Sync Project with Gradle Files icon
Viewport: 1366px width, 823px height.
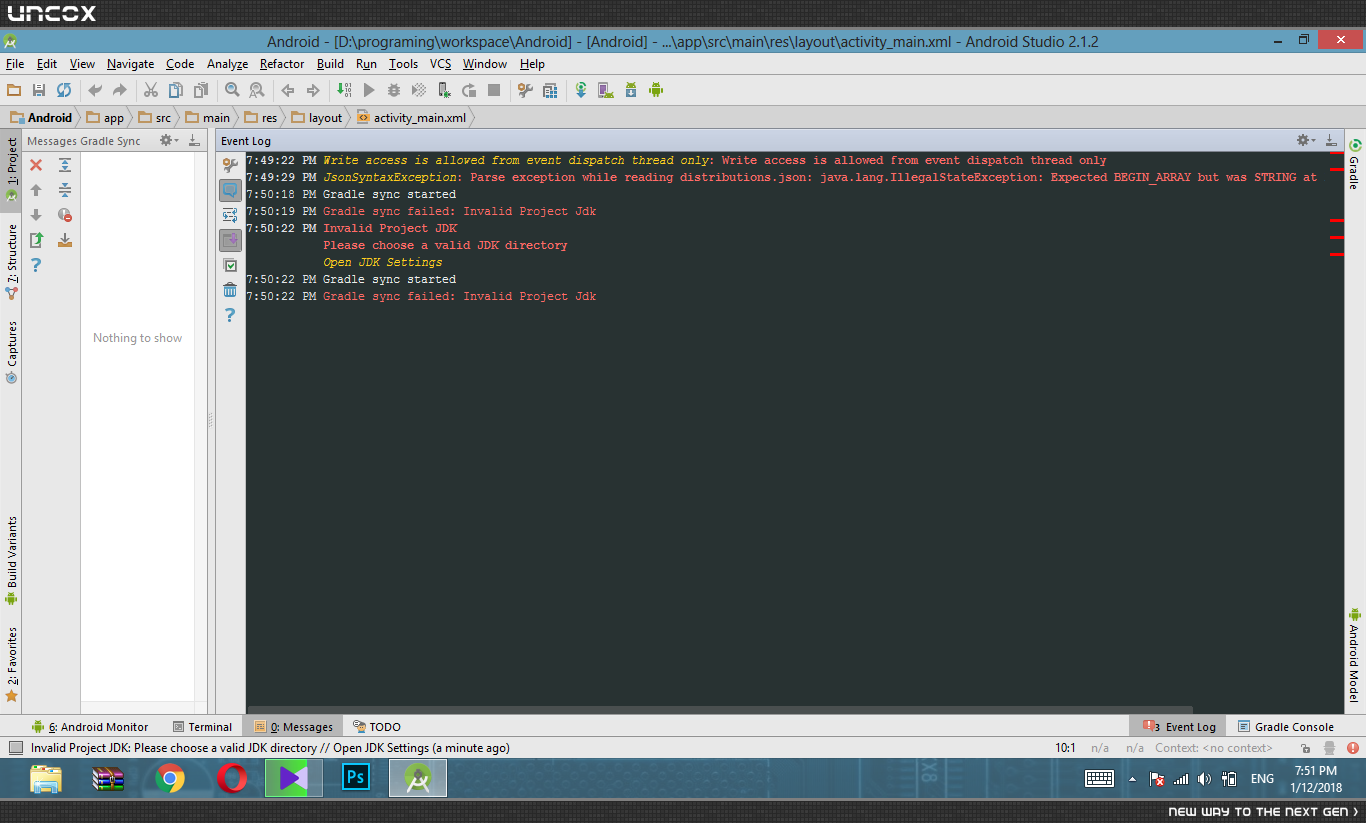tap(581, 90)
